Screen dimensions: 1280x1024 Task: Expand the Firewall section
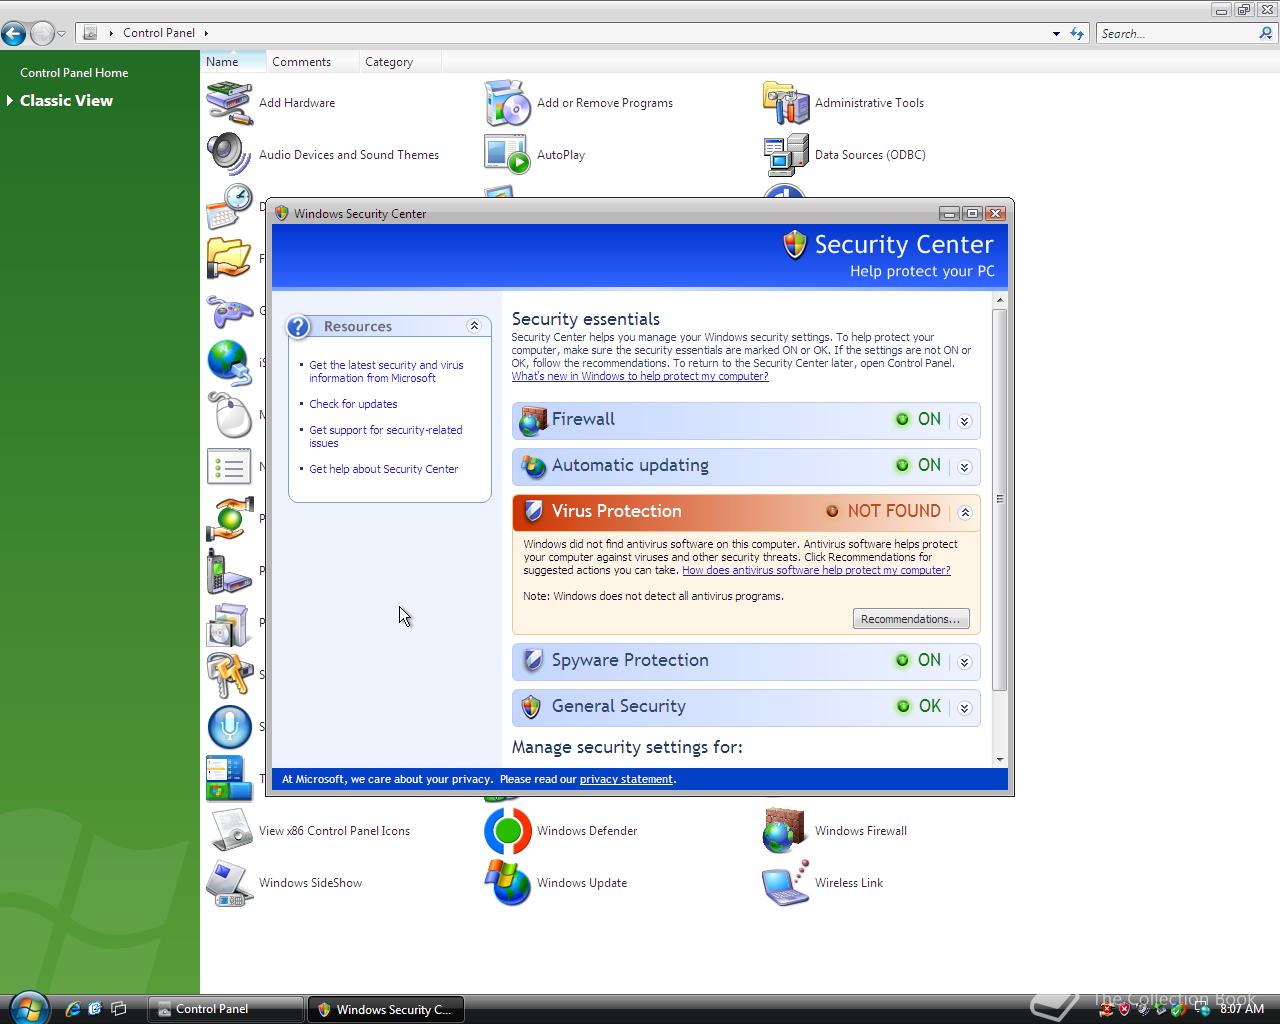pos(965,421)
